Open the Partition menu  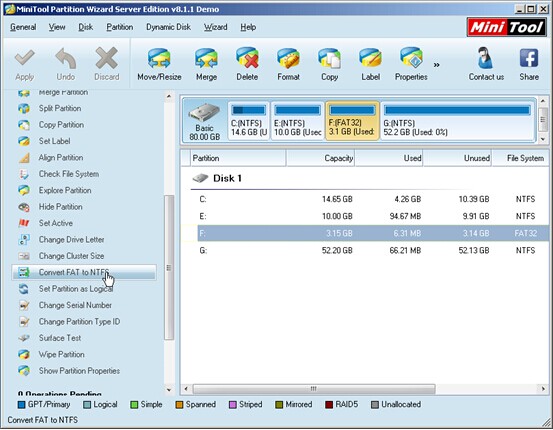pyautogui.click(x=120, y=27)
